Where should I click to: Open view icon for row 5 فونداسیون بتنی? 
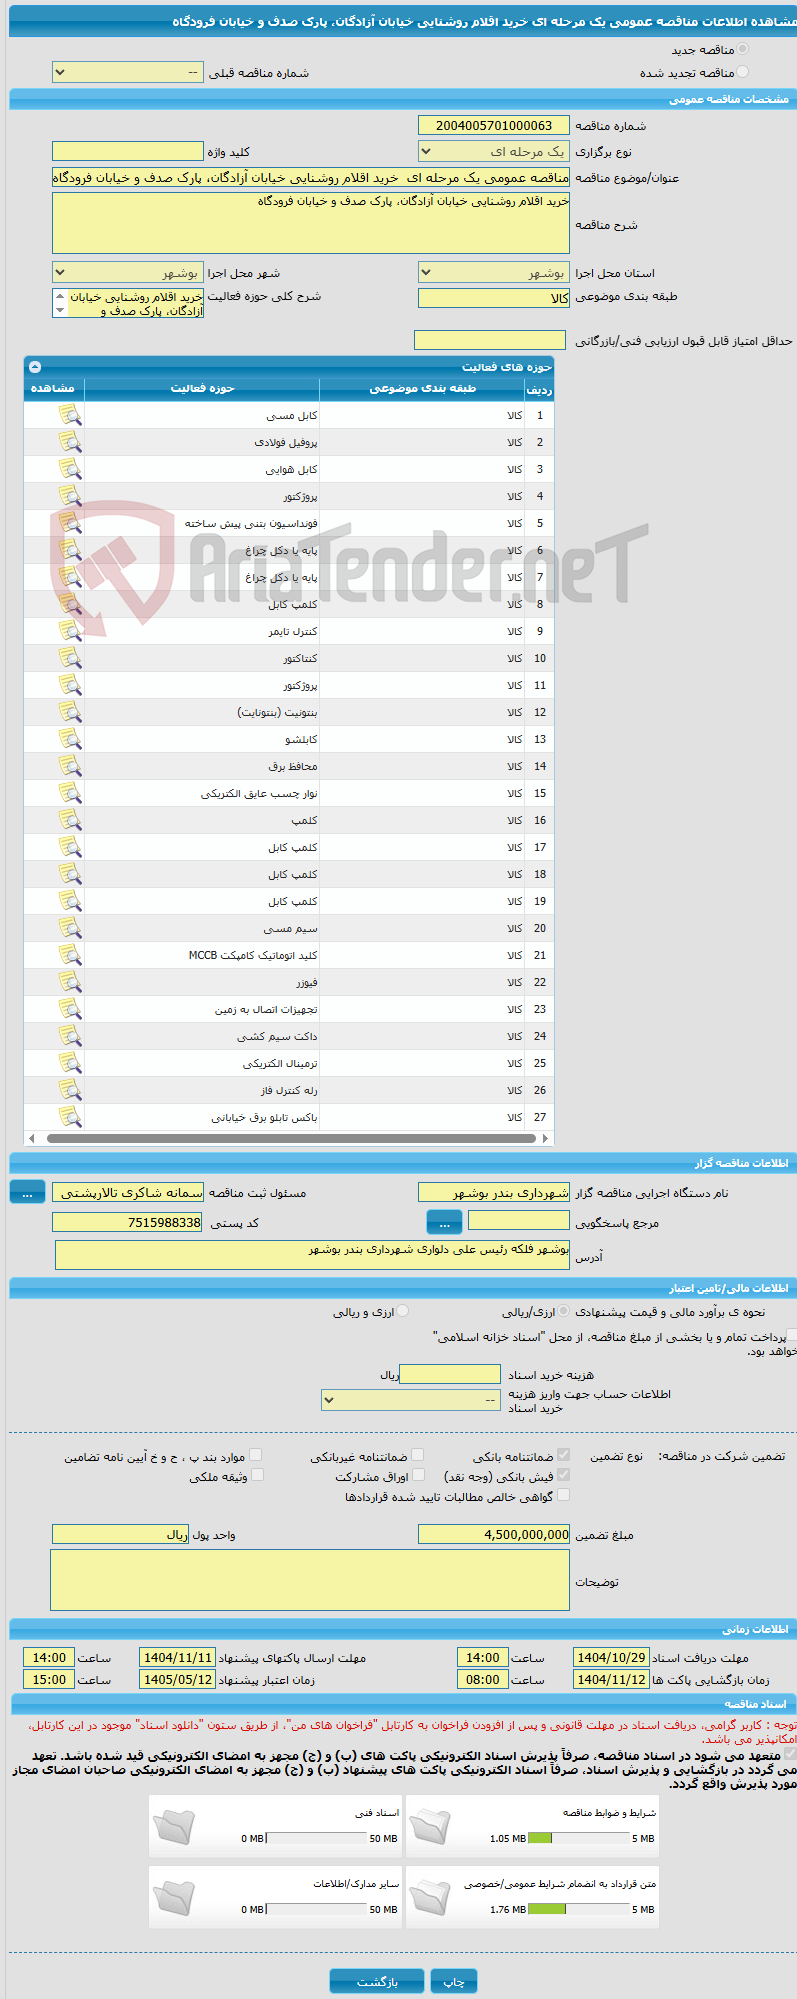[70, 523]
